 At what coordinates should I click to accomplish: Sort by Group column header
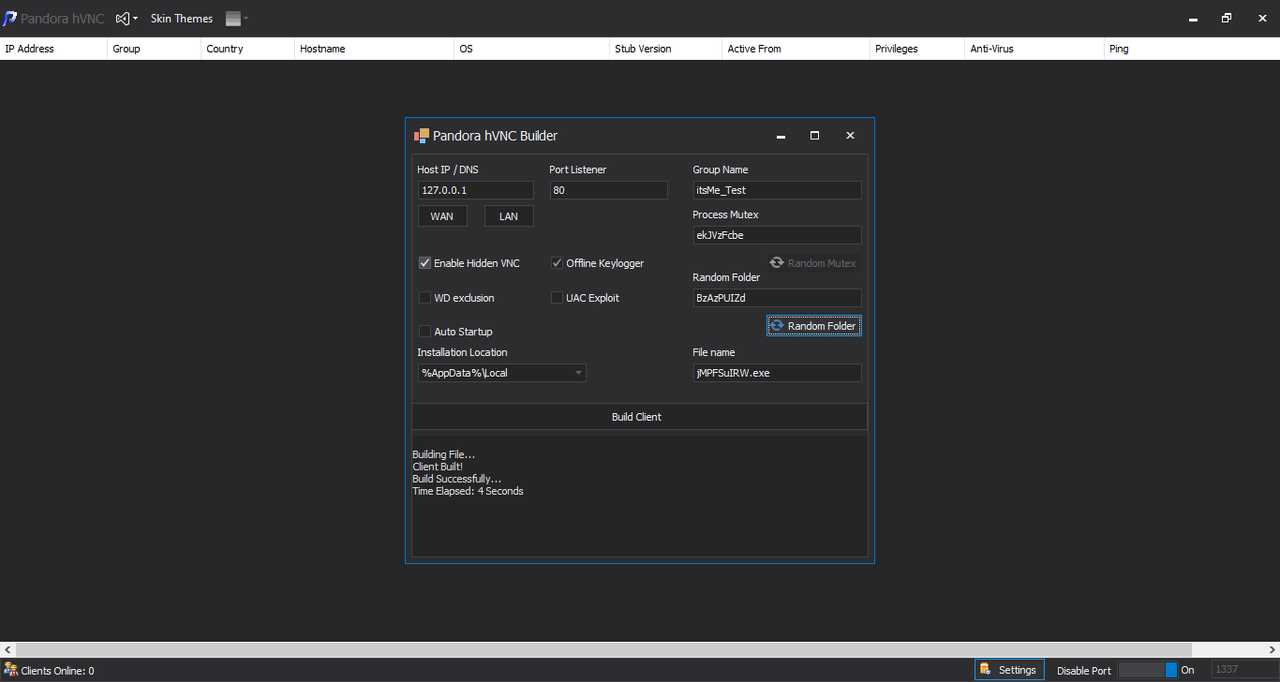tap(154, 49)
